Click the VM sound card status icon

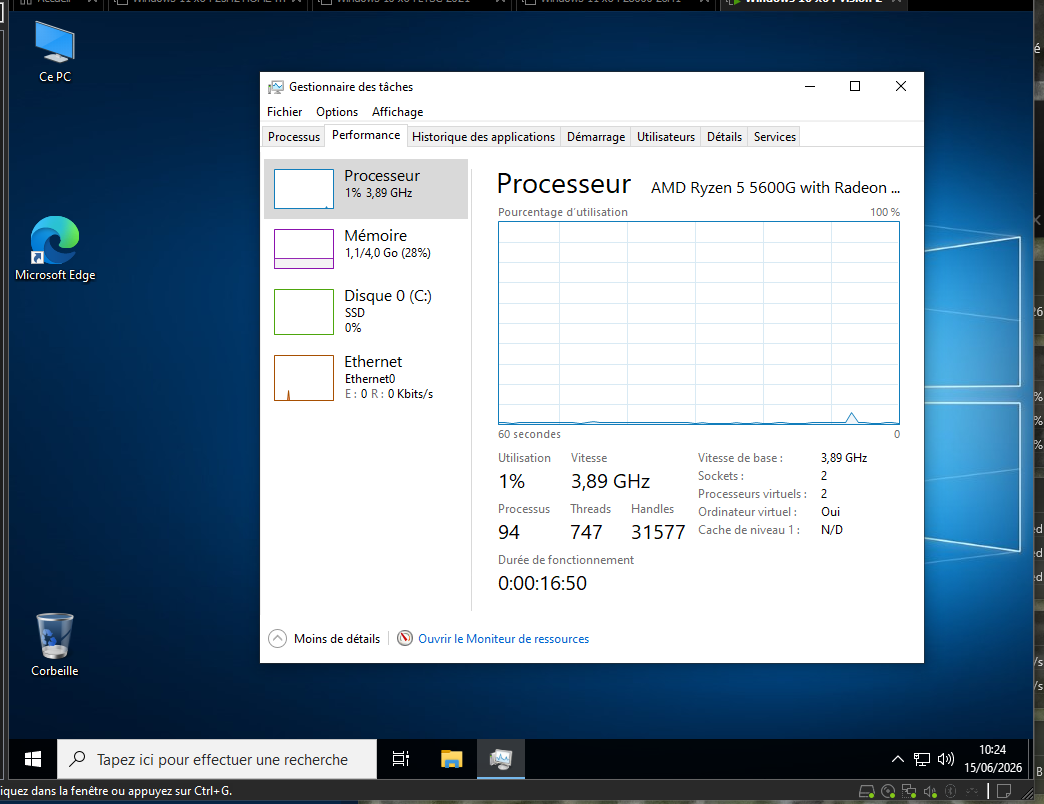point(930,791)
